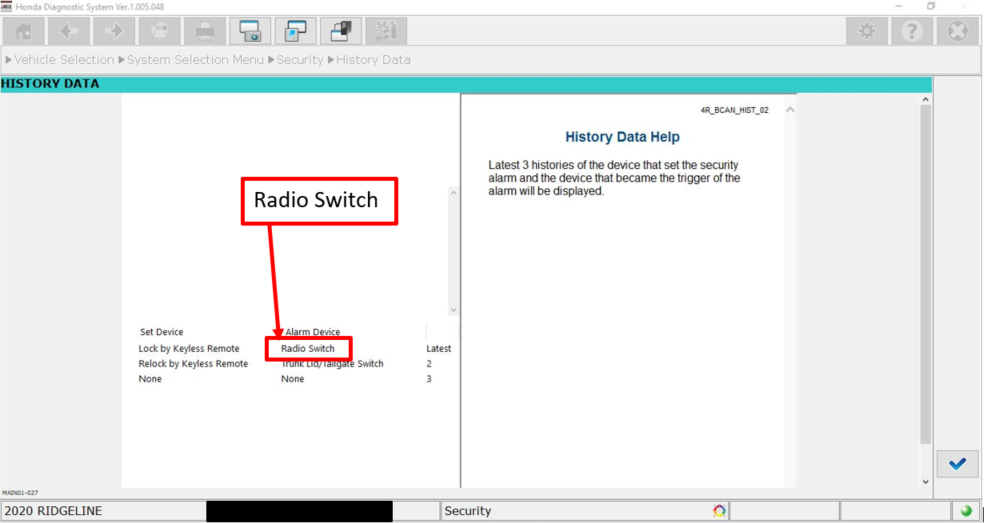Screen dimensions: 984x523
Task: Click the Print toolbar icon
Action: (x=204, y=31)
